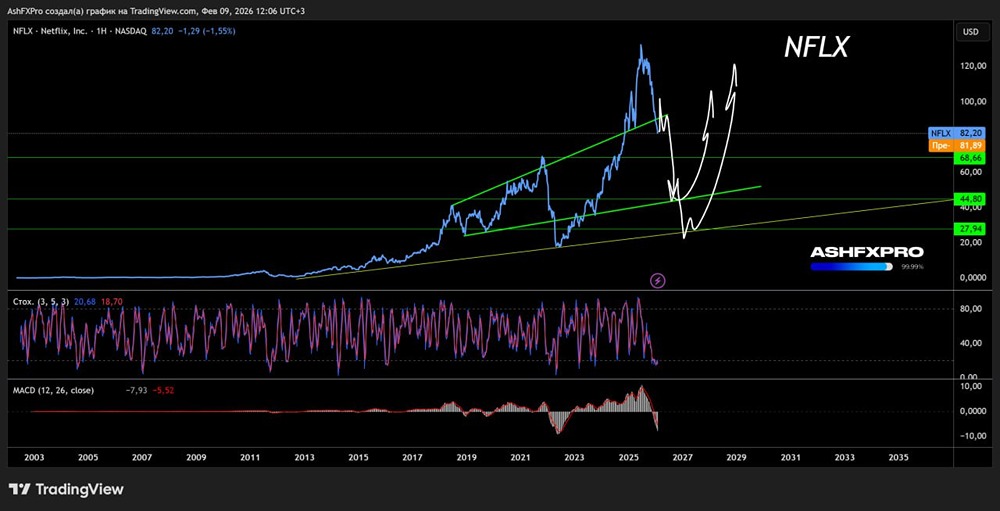Click the NFLX - Netflix, Inc. symbol title

point(80,31)
